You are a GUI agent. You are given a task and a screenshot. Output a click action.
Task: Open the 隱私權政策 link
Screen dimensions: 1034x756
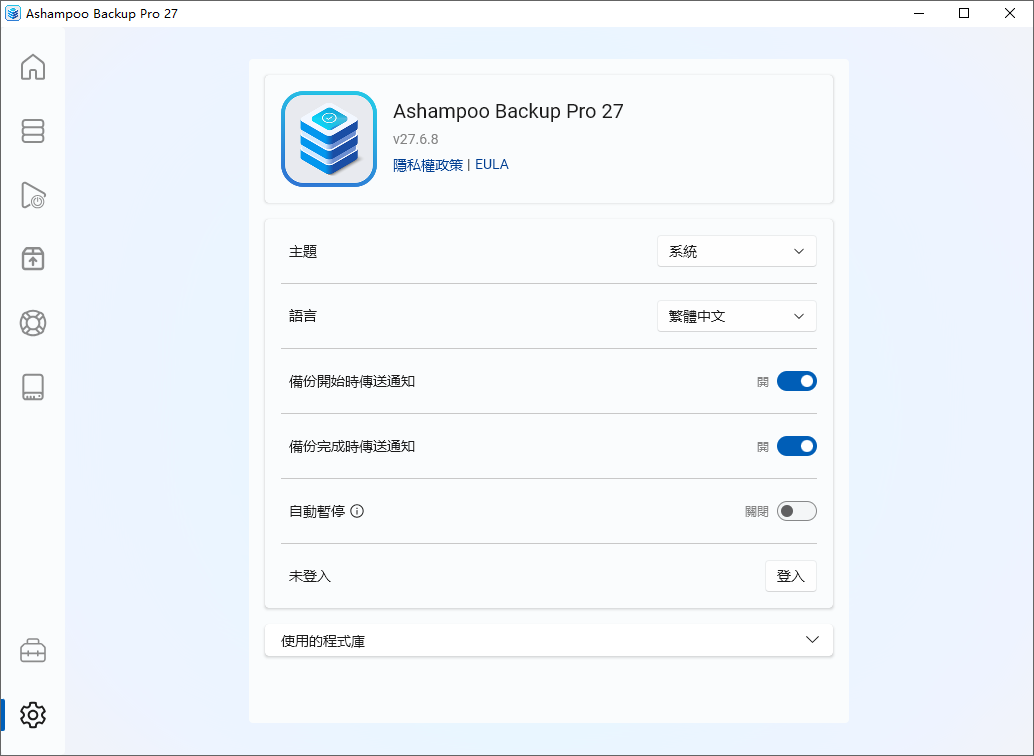pos(428,165)
